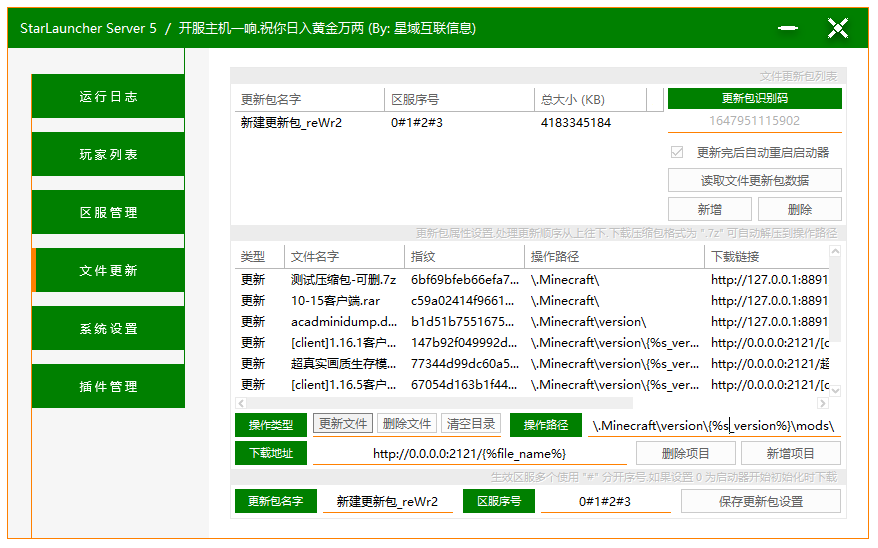Toggle 更新完后自动重启启动器 checkbox
Image resolution: width=878 pixels, height=548 pixels.
click(677, 152)
